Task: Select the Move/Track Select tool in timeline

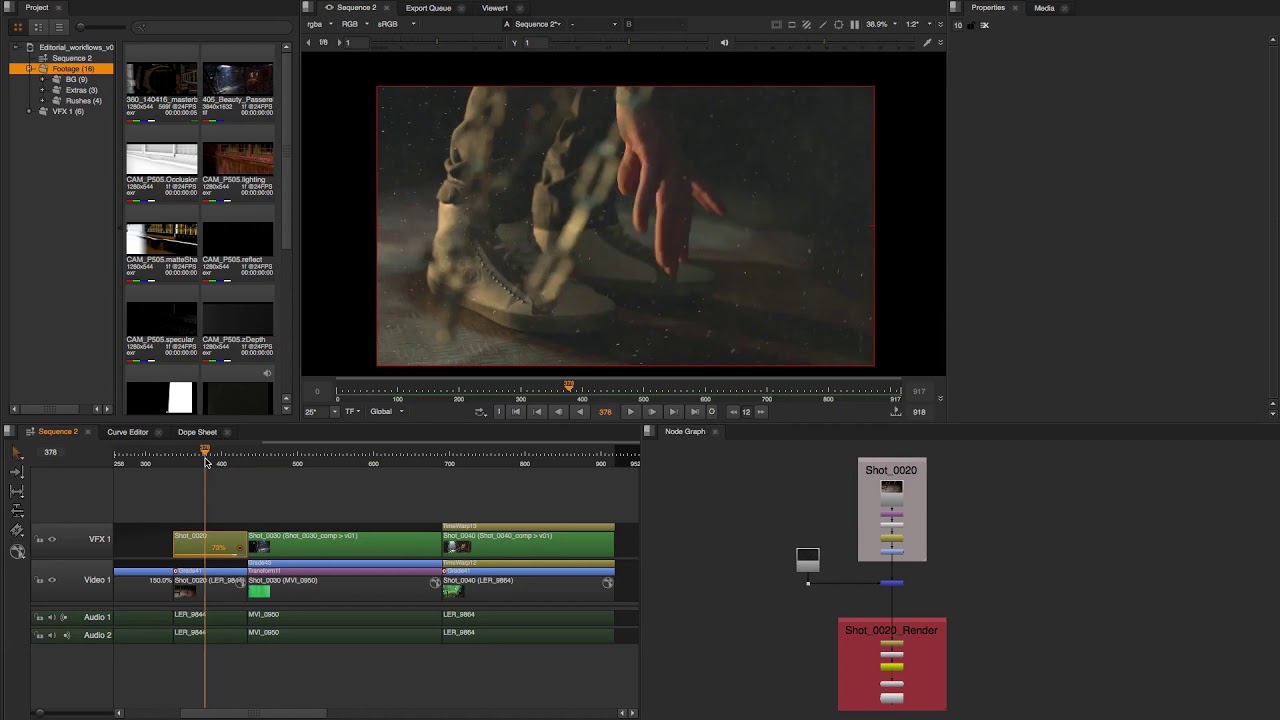Action: (17, 472)
